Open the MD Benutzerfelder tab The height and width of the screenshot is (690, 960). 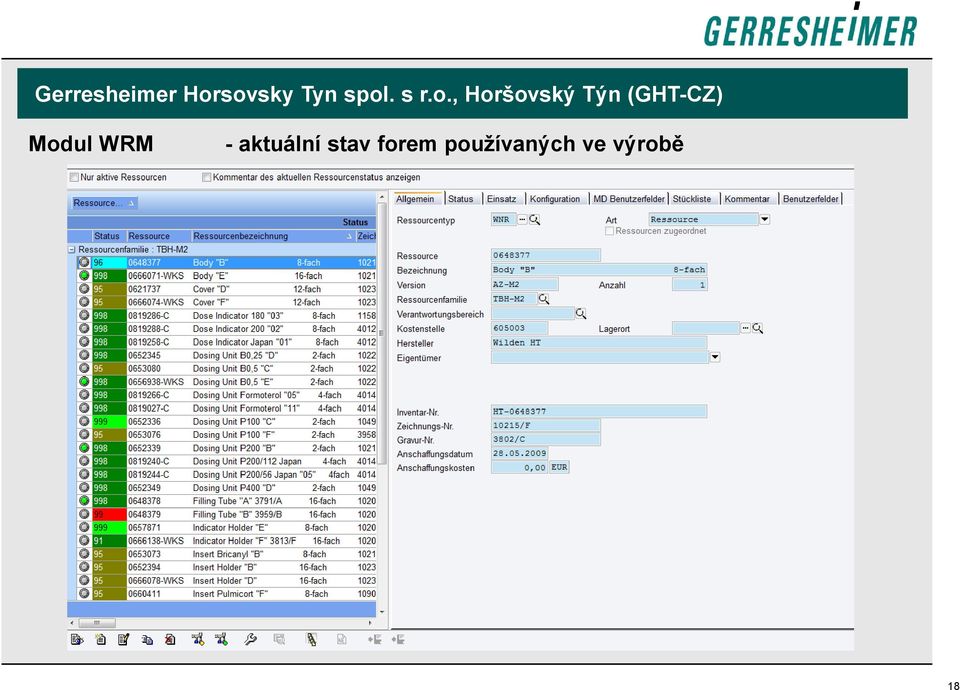coord(629,199)
